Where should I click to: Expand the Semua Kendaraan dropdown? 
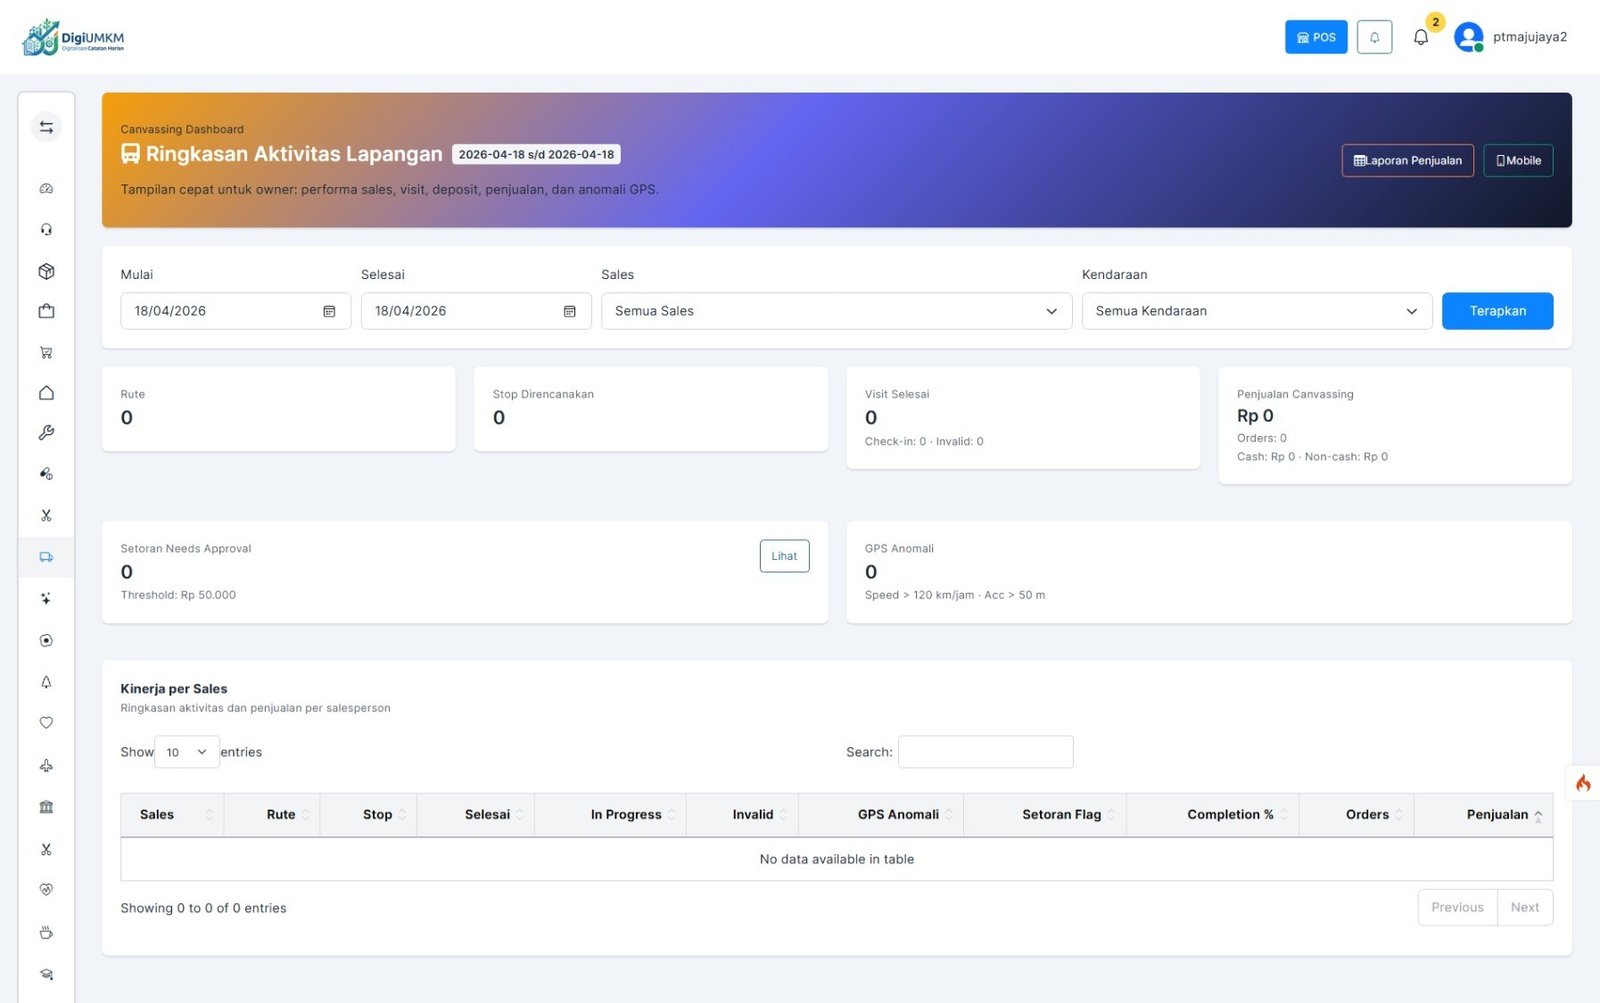(1256, 311)
